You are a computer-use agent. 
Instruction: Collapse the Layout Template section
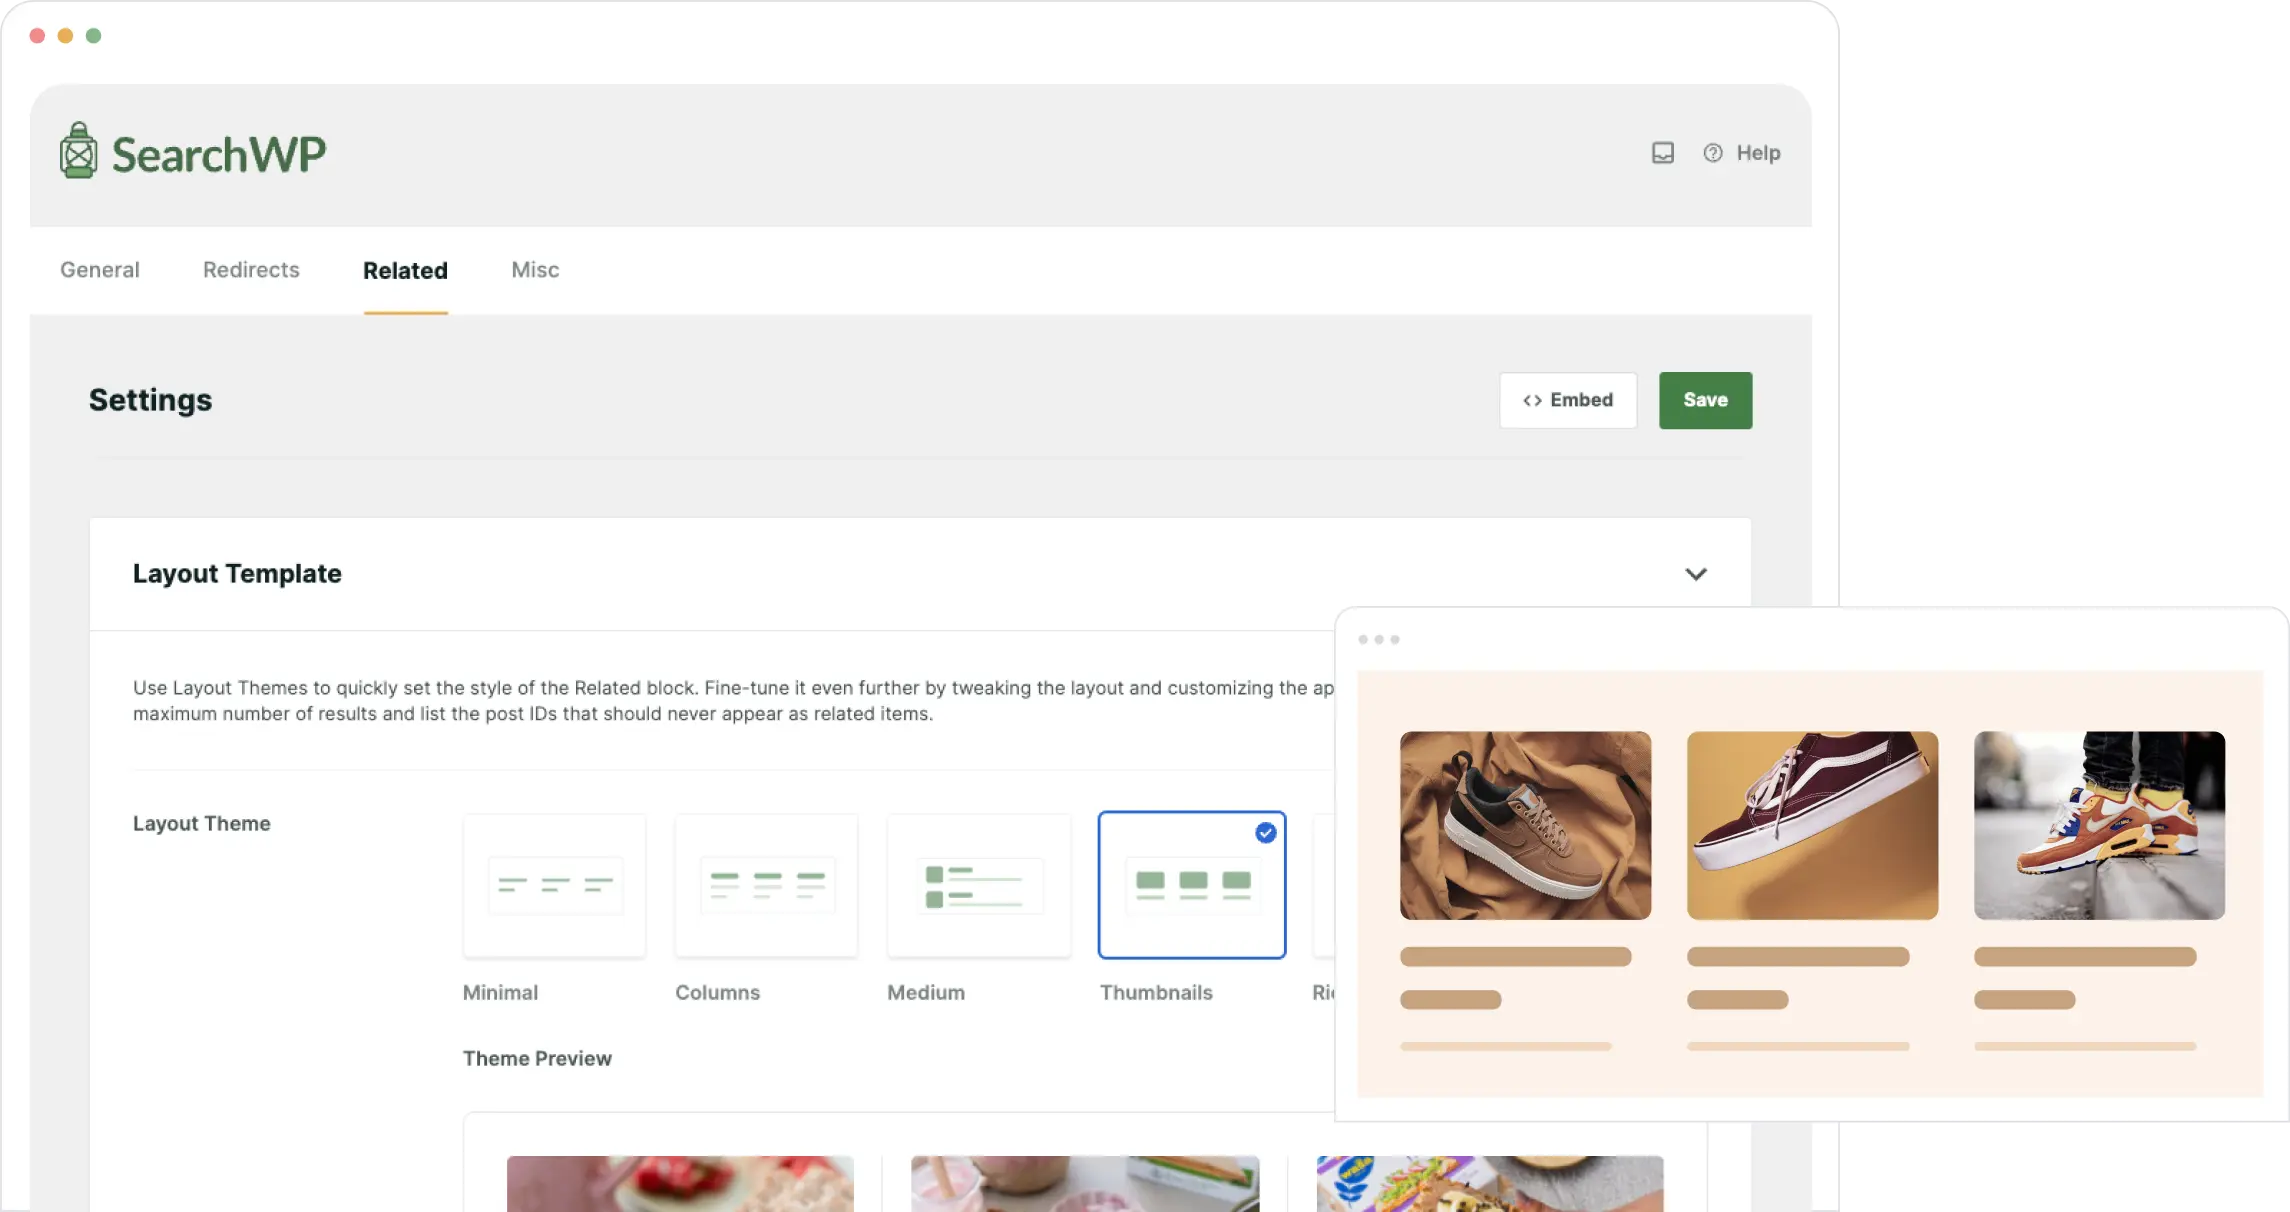(x=1696, y=574)
